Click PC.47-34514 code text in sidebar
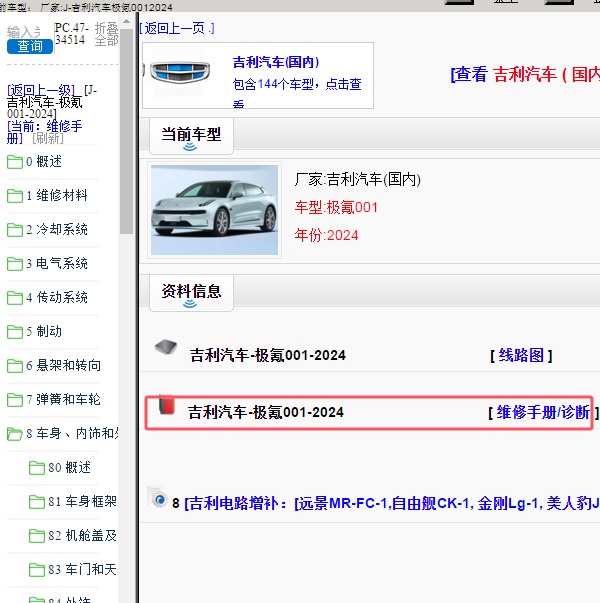The width and height of the screenshot is (600, 603). (72, 34)
